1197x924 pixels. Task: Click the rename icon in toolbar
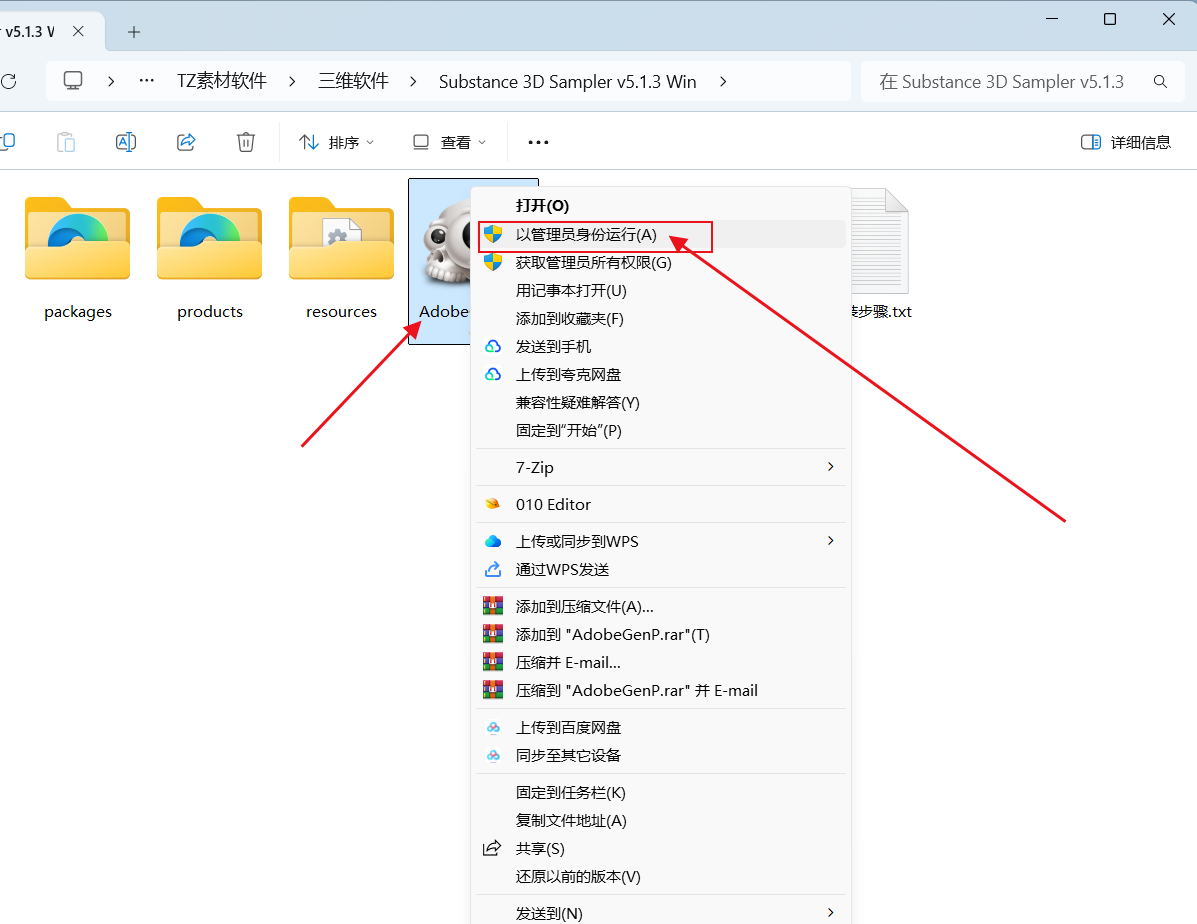click(x=126, y=142)
